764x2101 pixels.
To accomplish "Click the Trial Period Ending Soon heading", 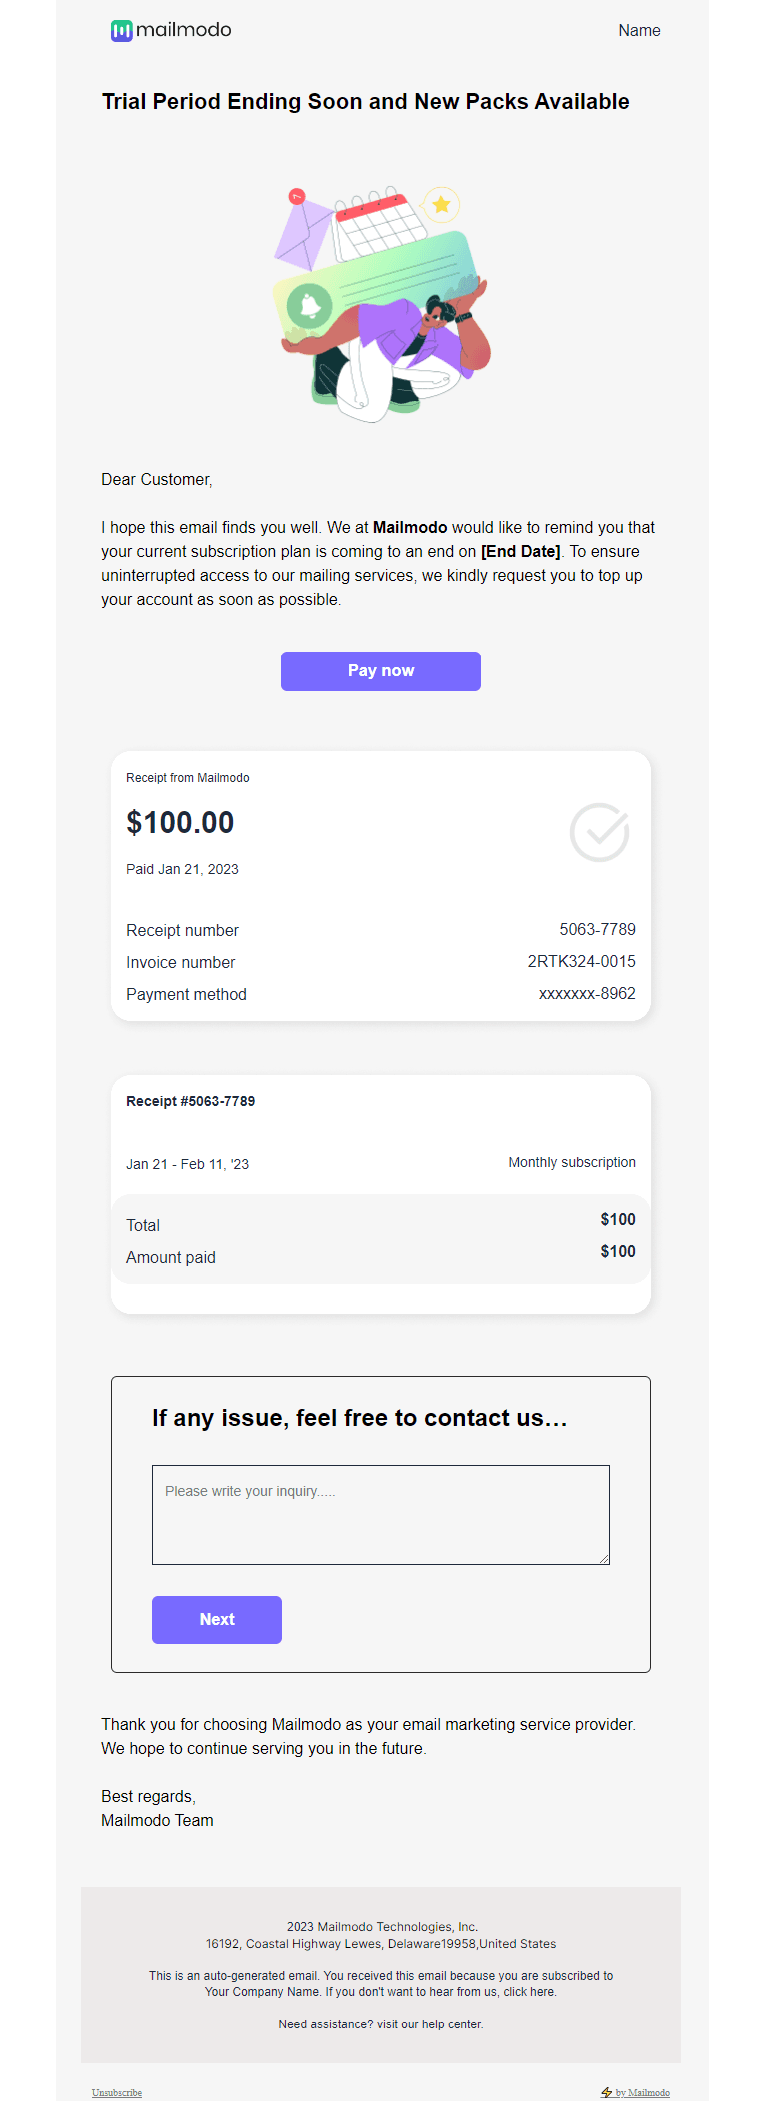I will tap(365, 101).
